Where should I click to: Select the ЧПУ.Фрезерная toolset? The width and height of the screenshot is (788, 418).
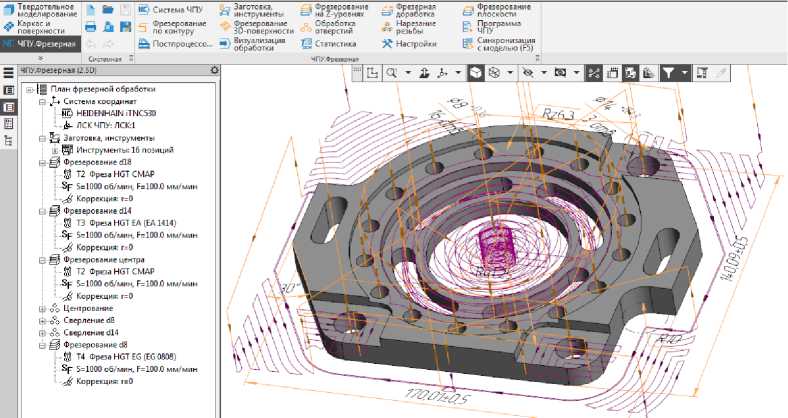coord(40,44)
